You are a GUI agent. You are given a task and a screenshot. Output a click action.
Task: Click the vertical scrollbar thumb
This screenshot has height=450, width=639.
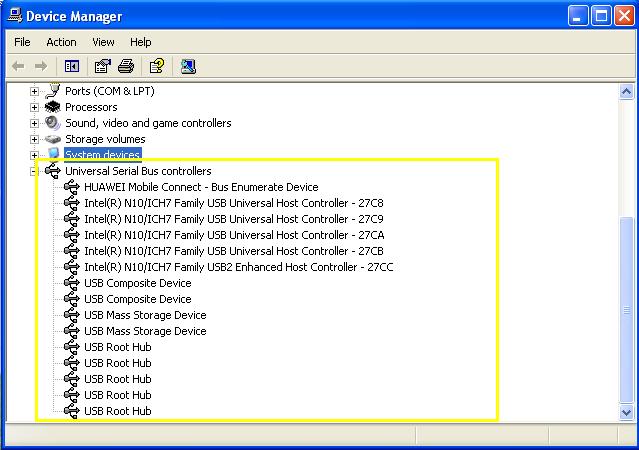[x=626, y=310]
